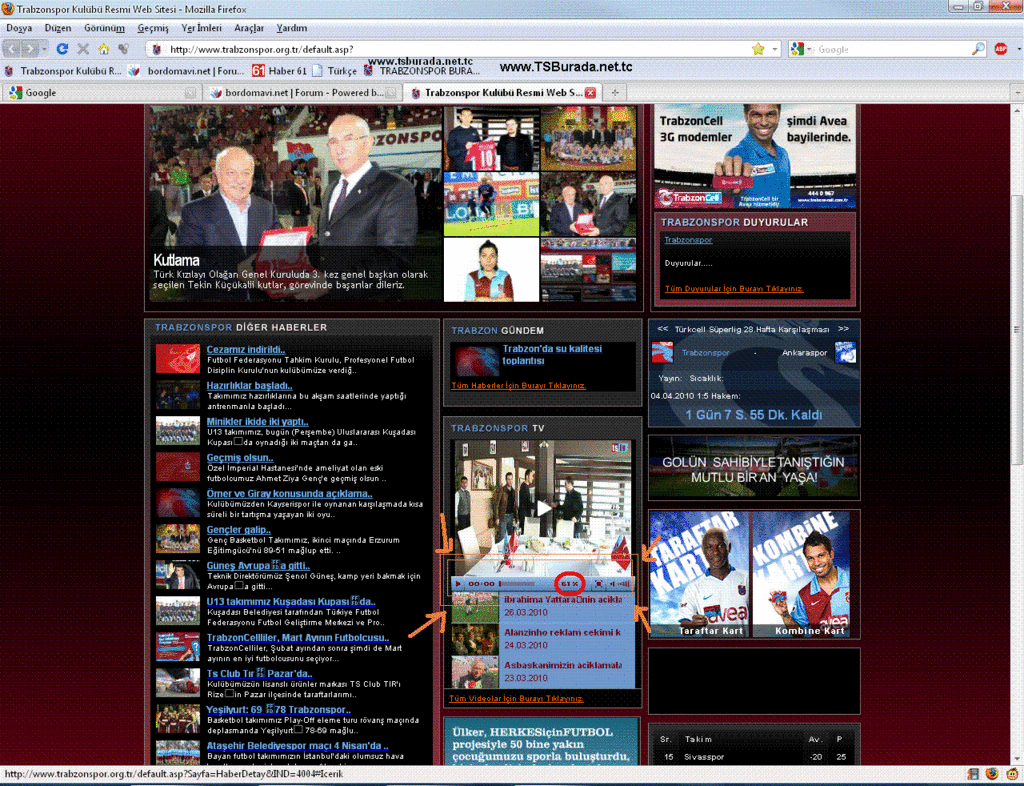Image resolution: width=1024 pixels, height=786 pixels.
Task: Switch to the Google tab
Action: [101, 93]
